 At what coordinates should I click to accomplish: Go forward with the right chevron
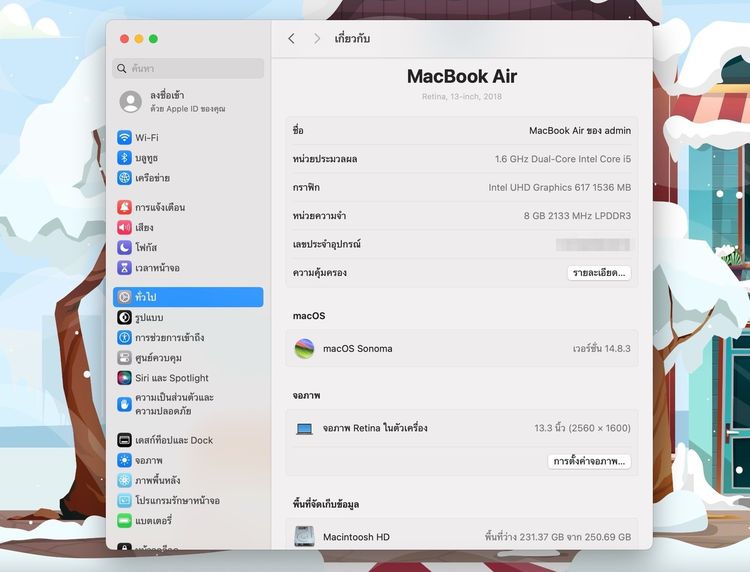(317, 39)
